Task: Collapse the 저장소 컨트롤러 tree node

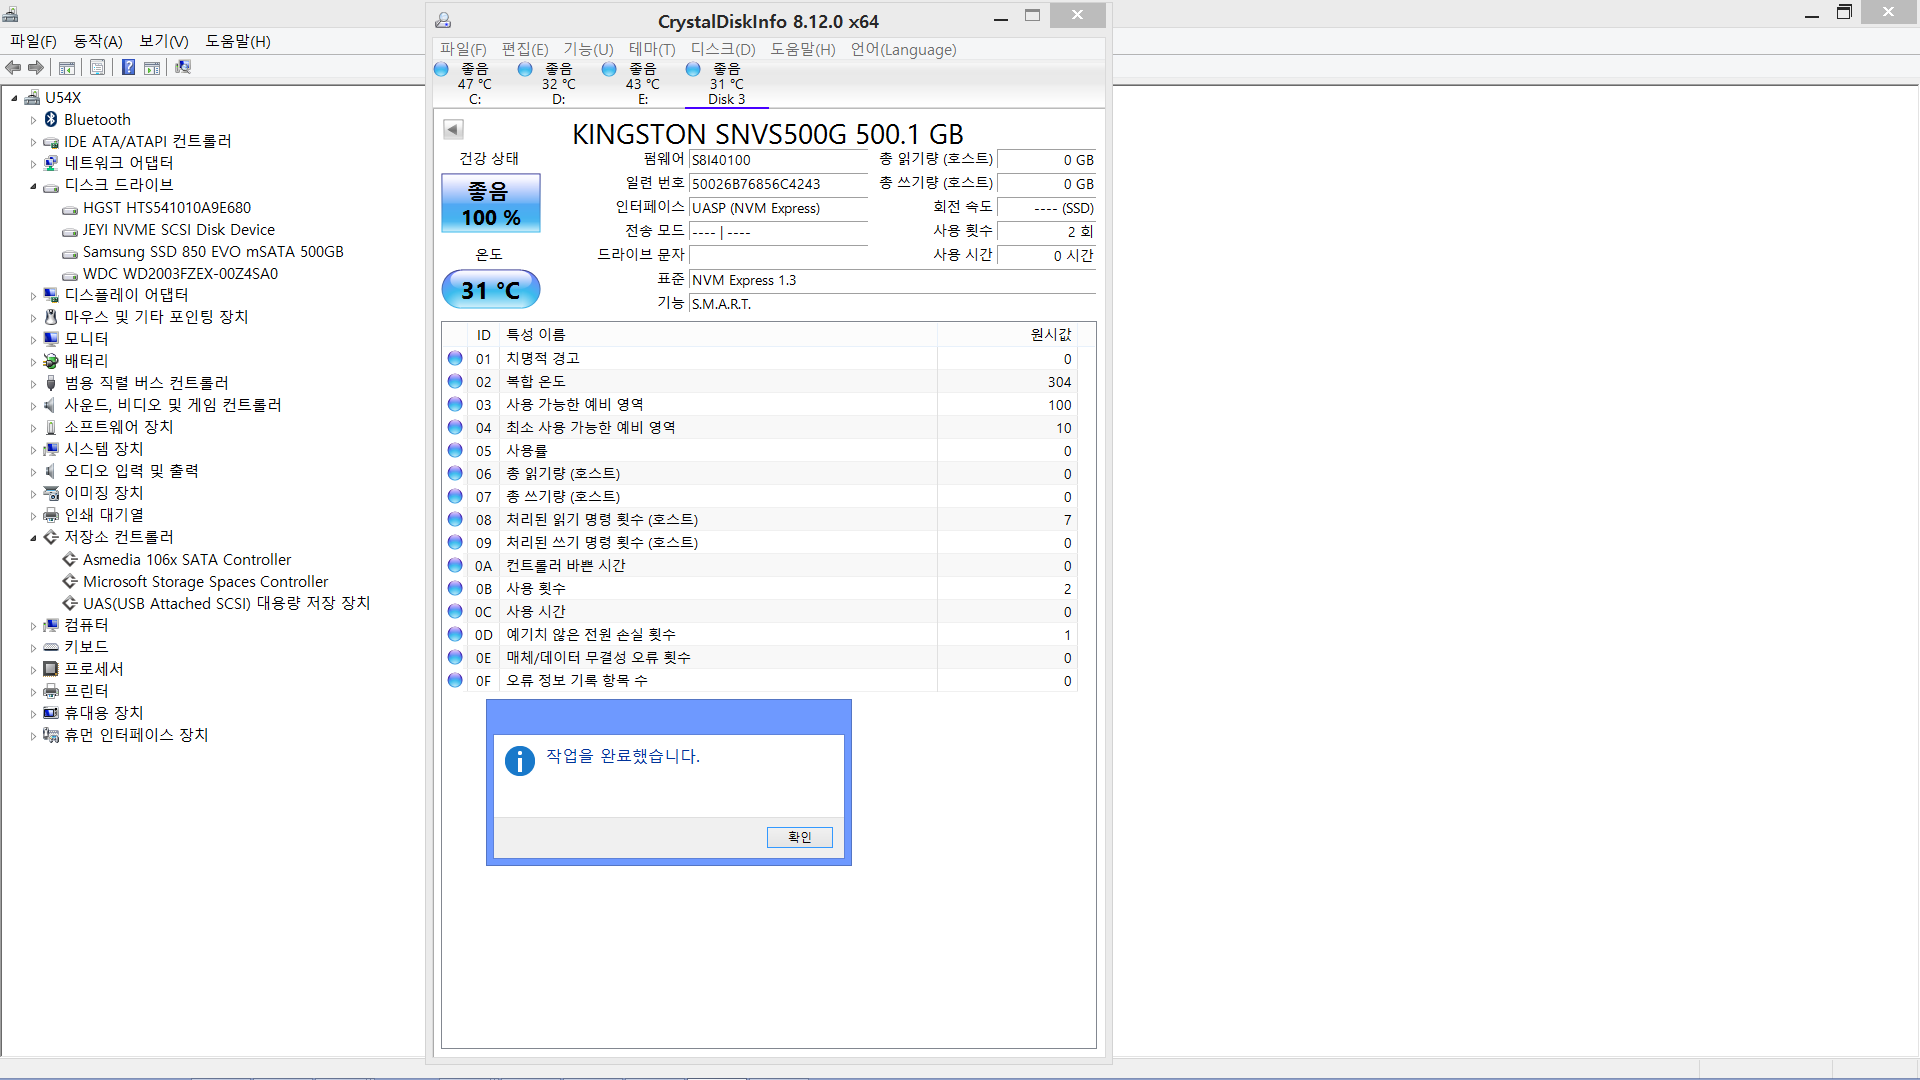Action: 33,538
